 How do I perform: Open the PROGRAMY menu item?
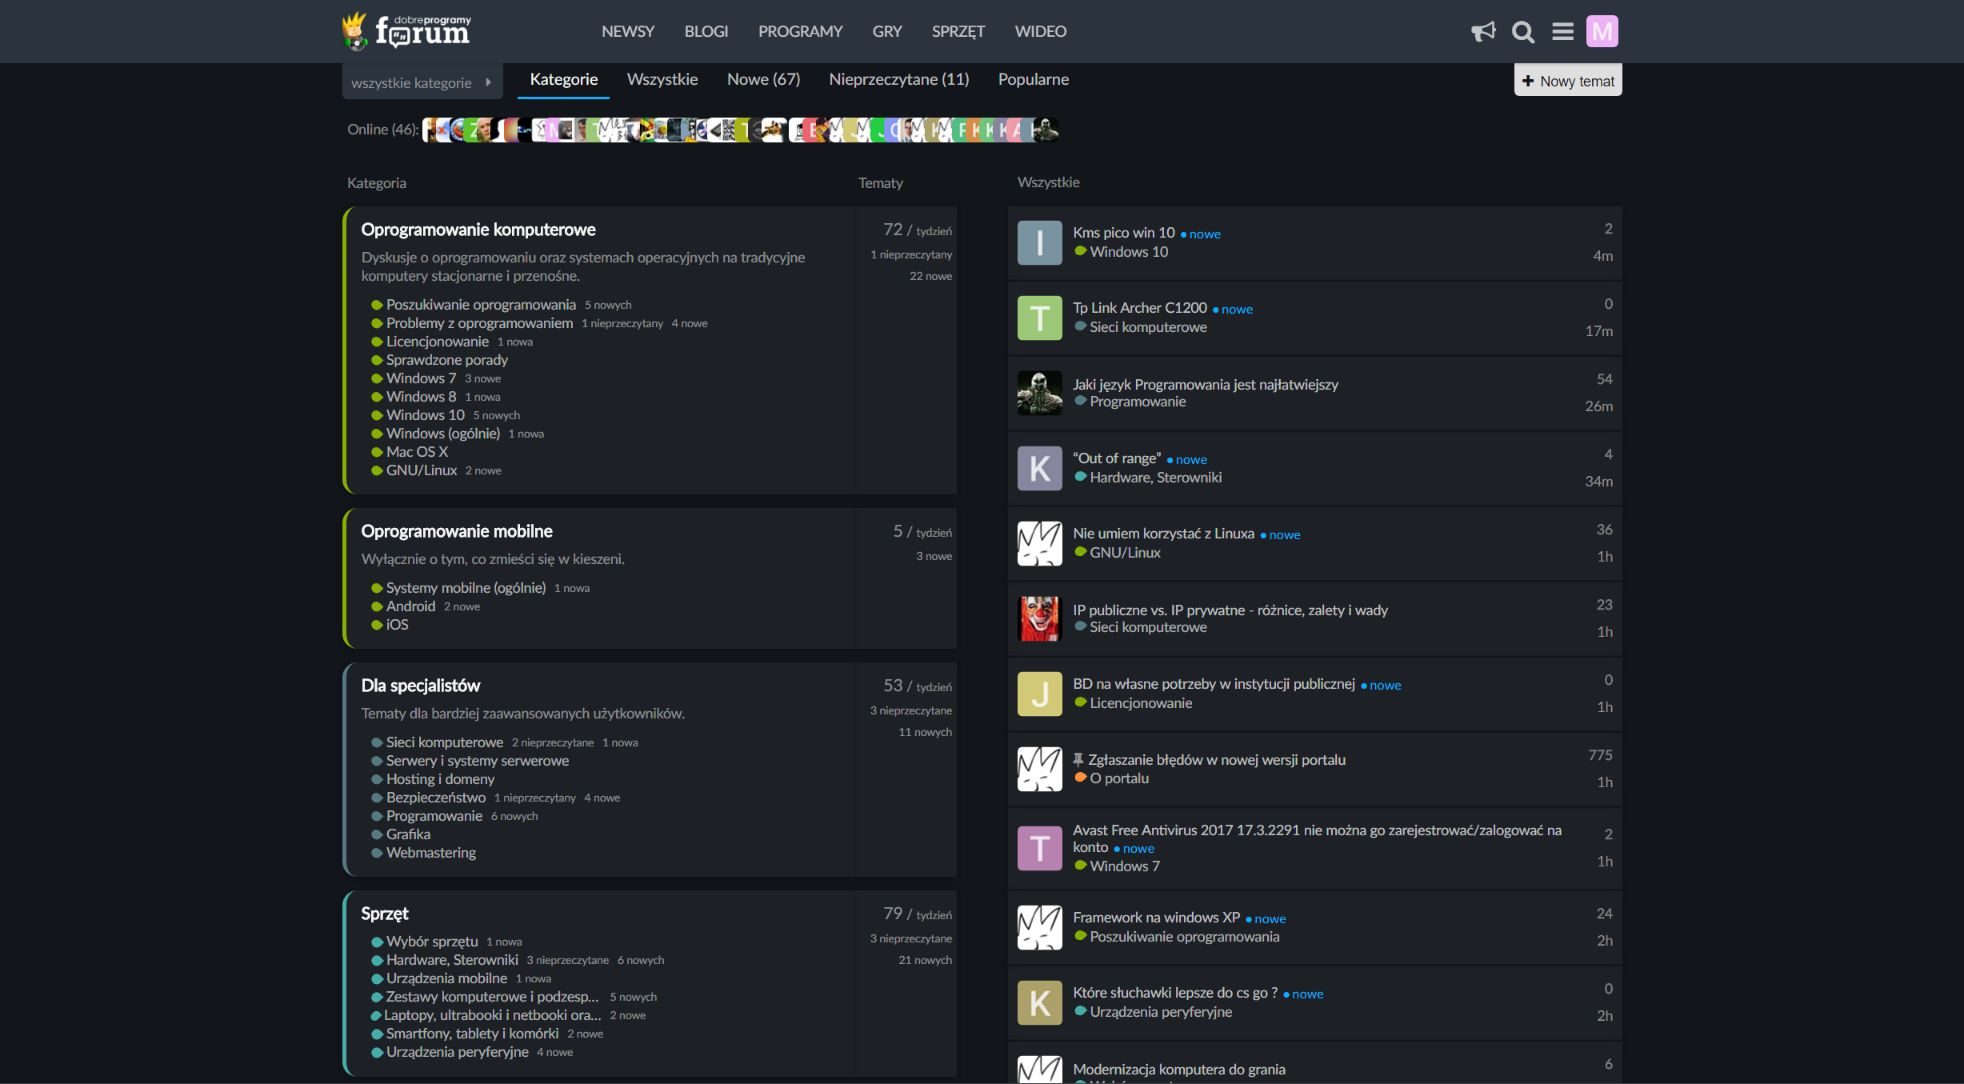pos(800,31)
